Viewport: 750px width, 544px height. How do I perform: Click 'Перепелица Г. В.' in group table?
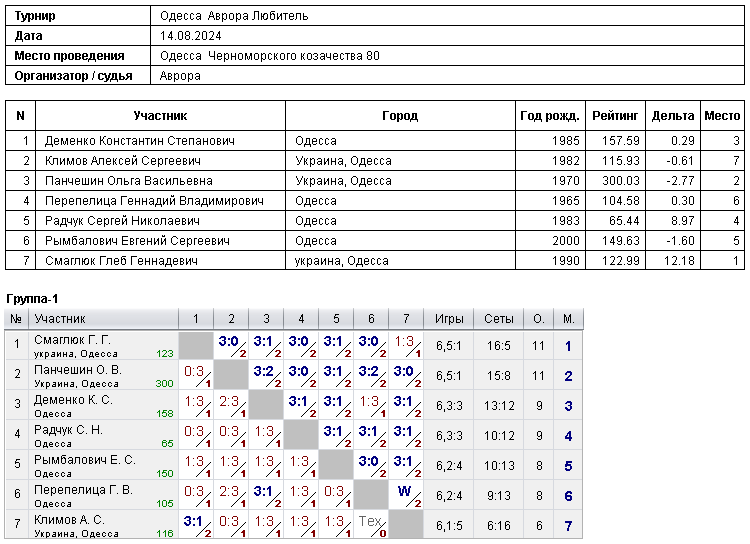click(x=83, y=490)
